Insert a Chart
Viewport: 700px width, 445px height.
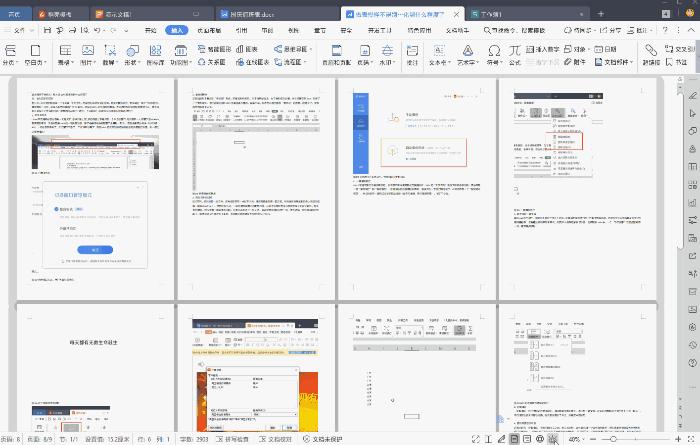coord(247,49)
